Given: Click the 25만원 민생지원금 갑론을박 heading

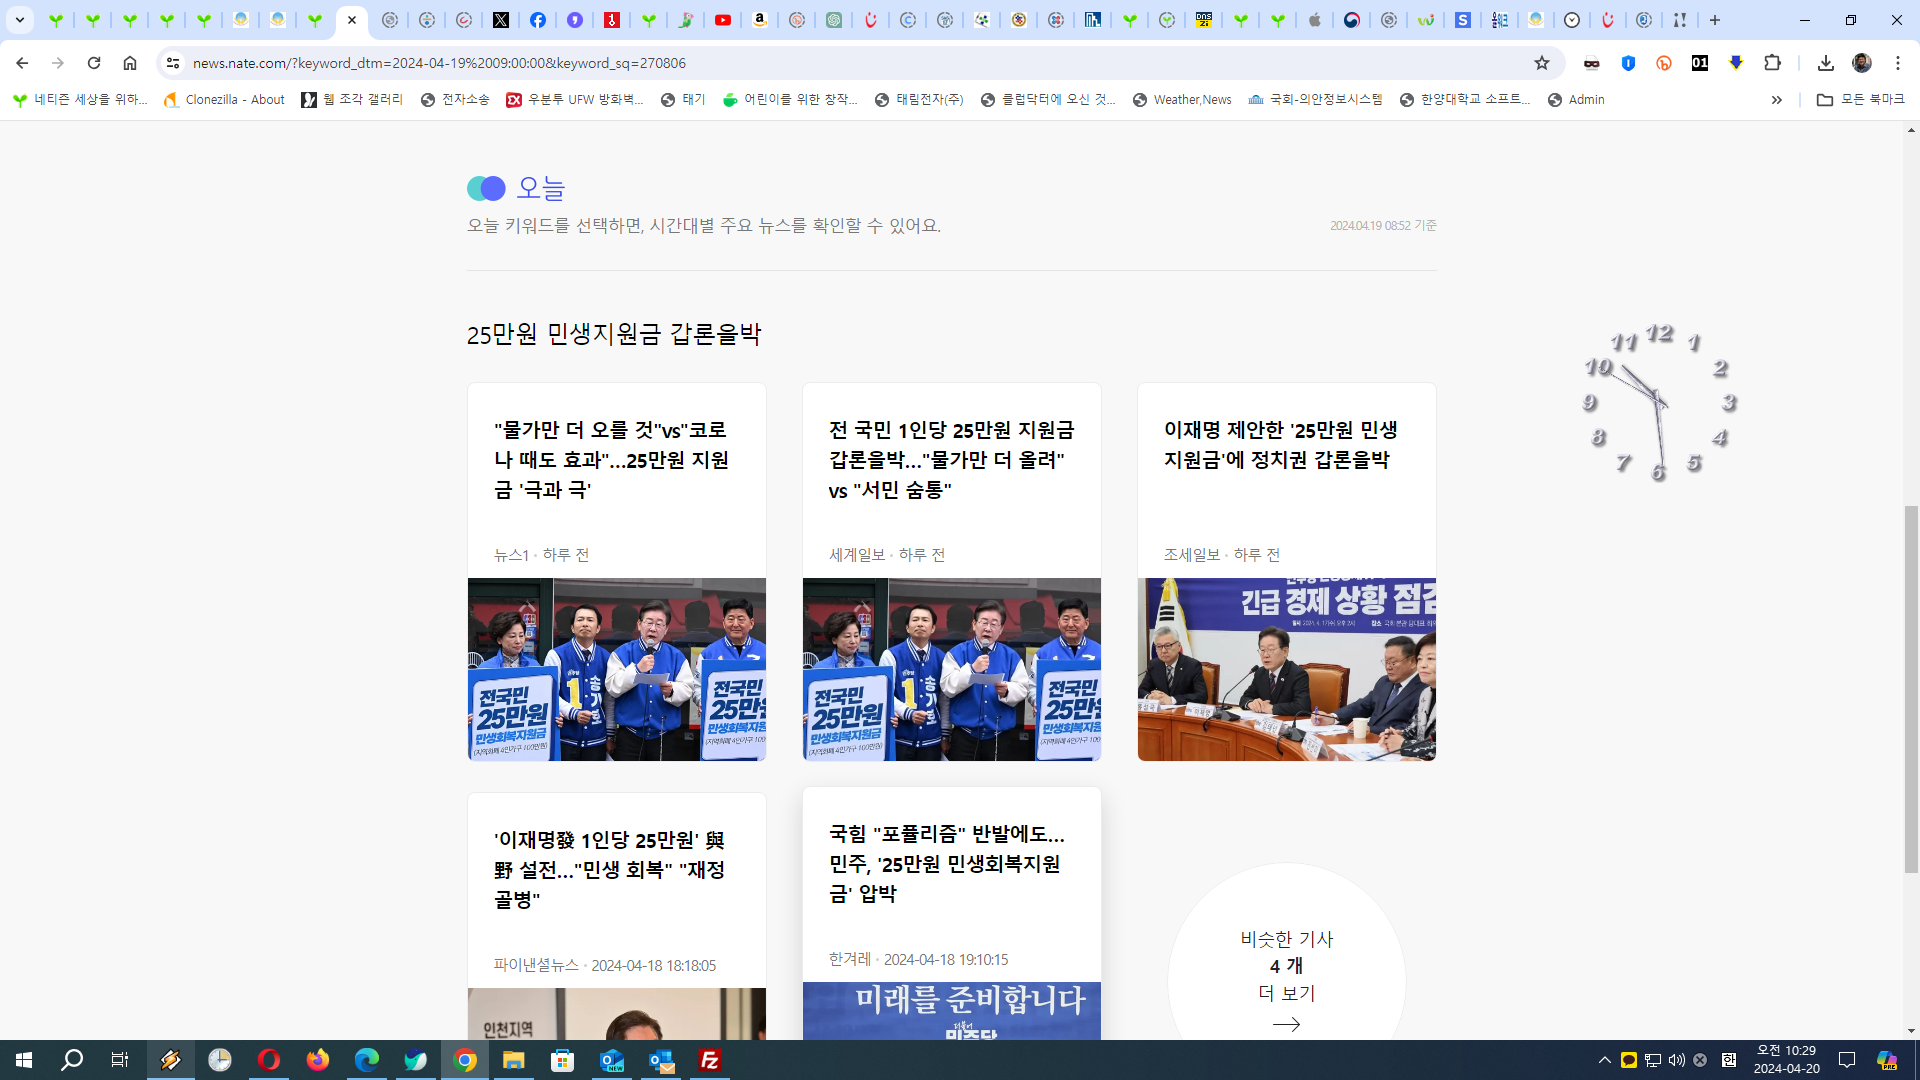Looking at the screenshot, I should (x=614, y=334).
